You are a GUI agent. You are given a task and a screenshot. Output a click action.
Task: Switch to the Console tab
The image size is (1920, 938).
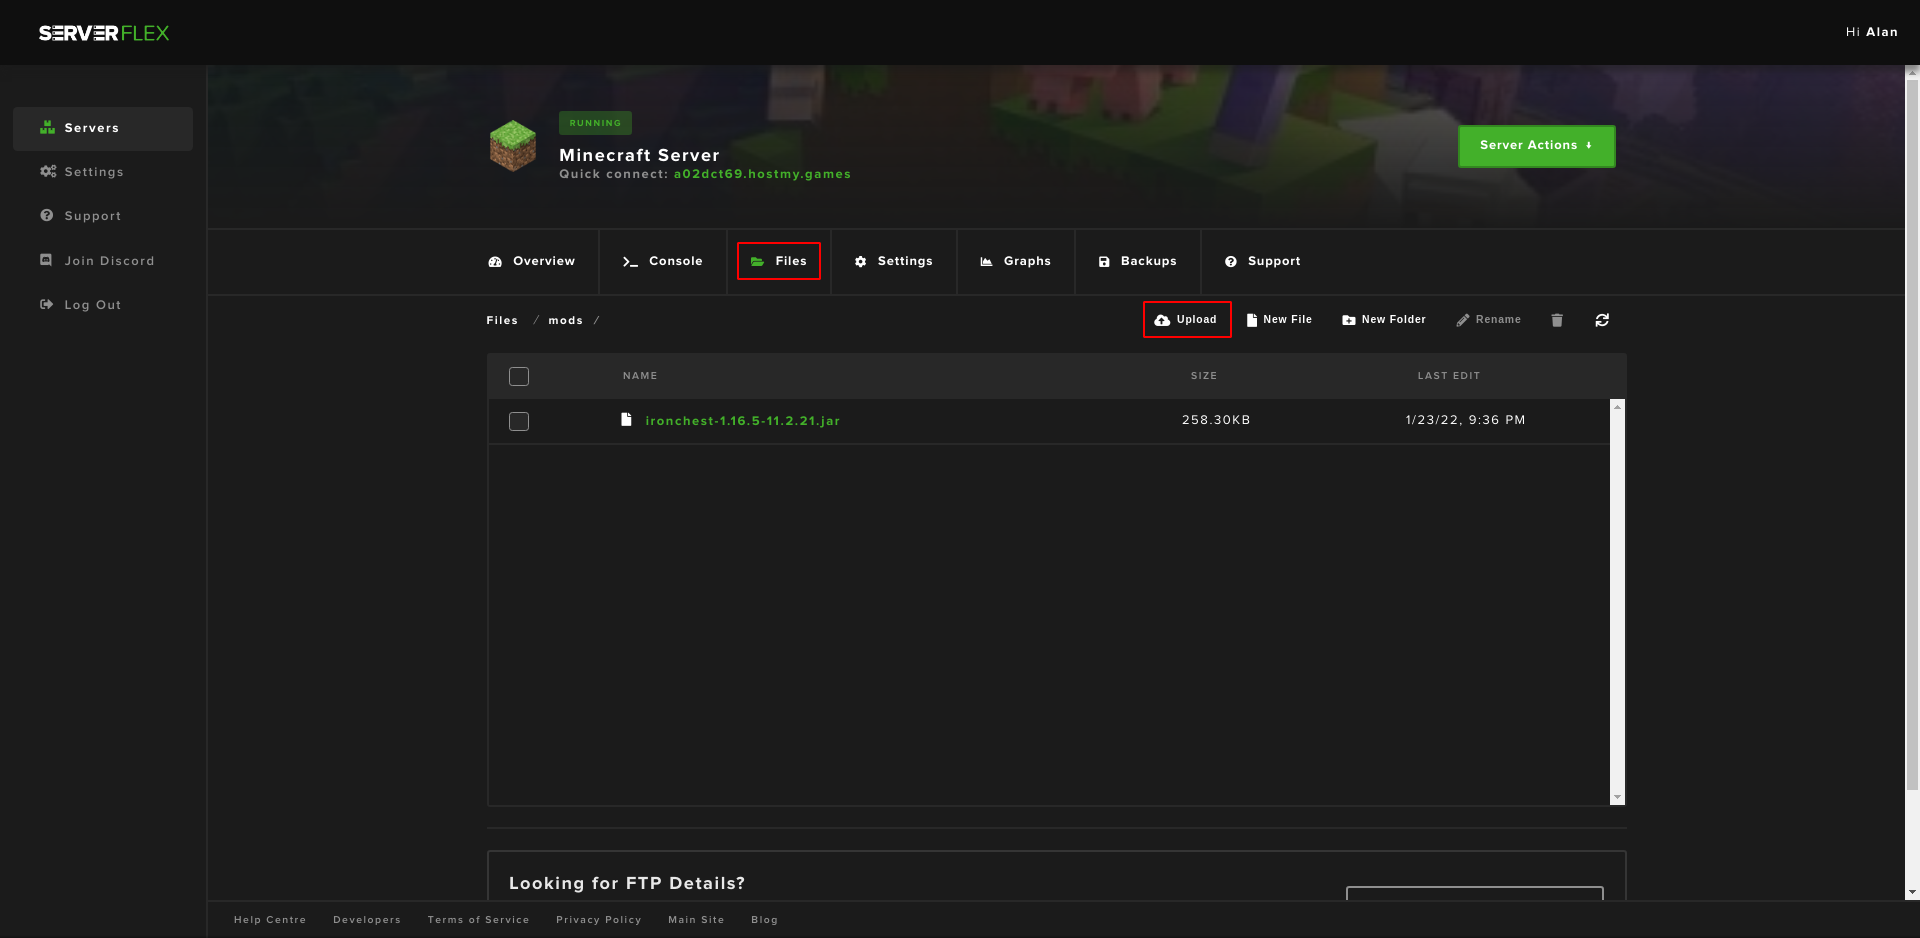pyautogui.click(x=663, y=262)
